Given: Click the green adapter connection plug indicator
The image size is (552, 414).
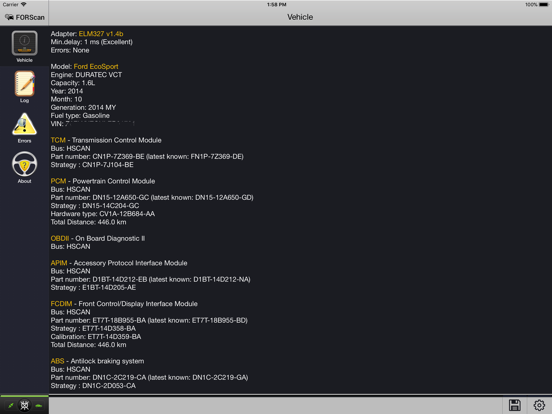Looking at the screenshot, I should point(11,406).
